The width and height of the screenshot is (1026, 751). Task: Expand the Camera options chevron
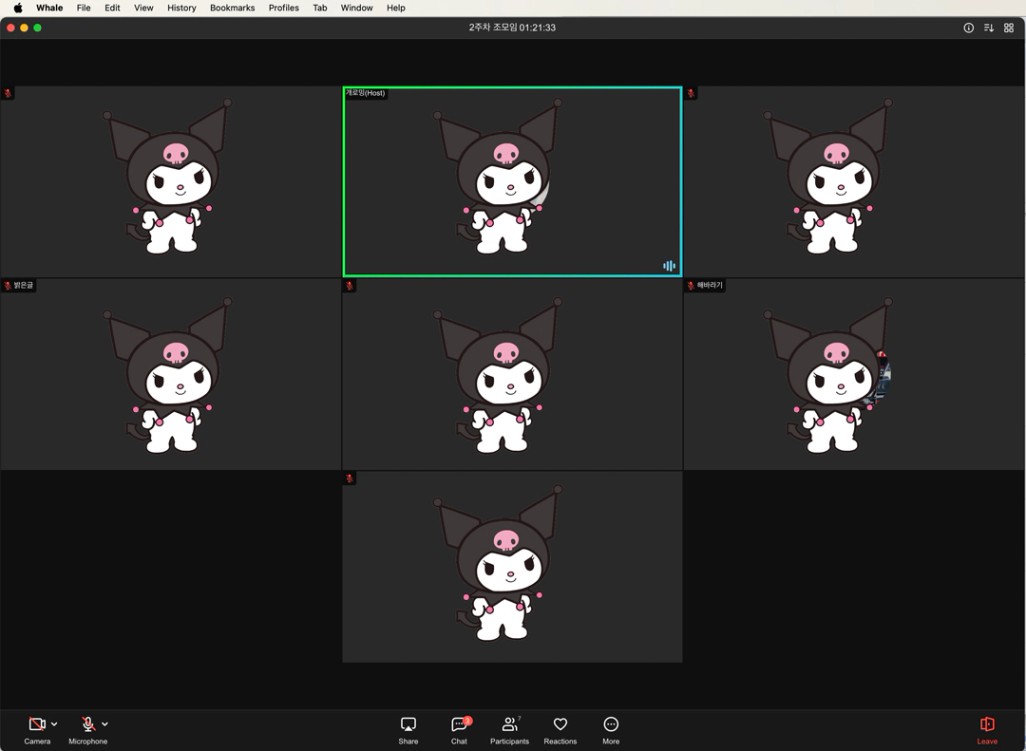(54, 724)
